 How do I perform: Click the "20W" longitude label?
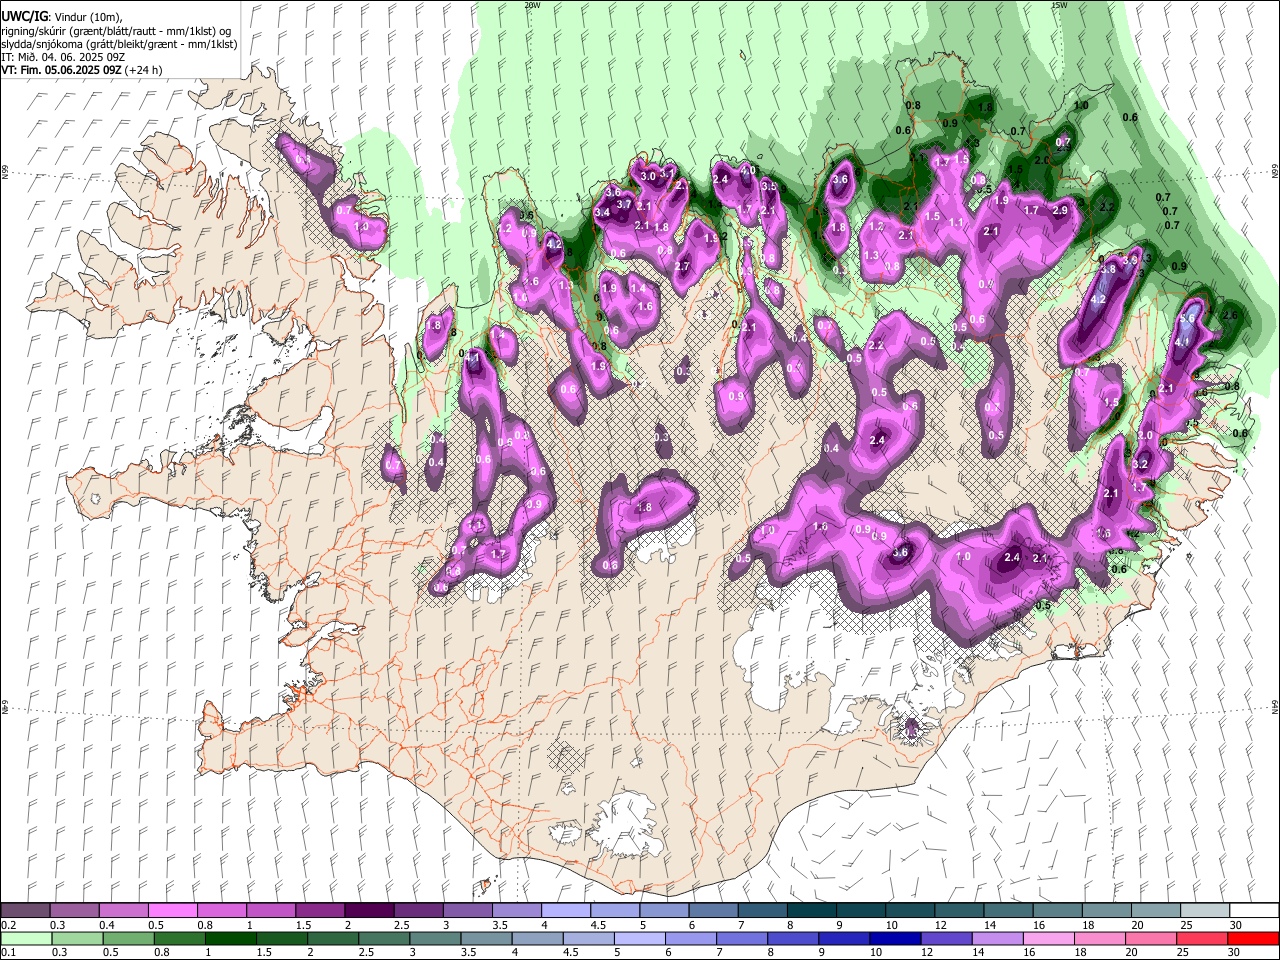click(532, 5)
